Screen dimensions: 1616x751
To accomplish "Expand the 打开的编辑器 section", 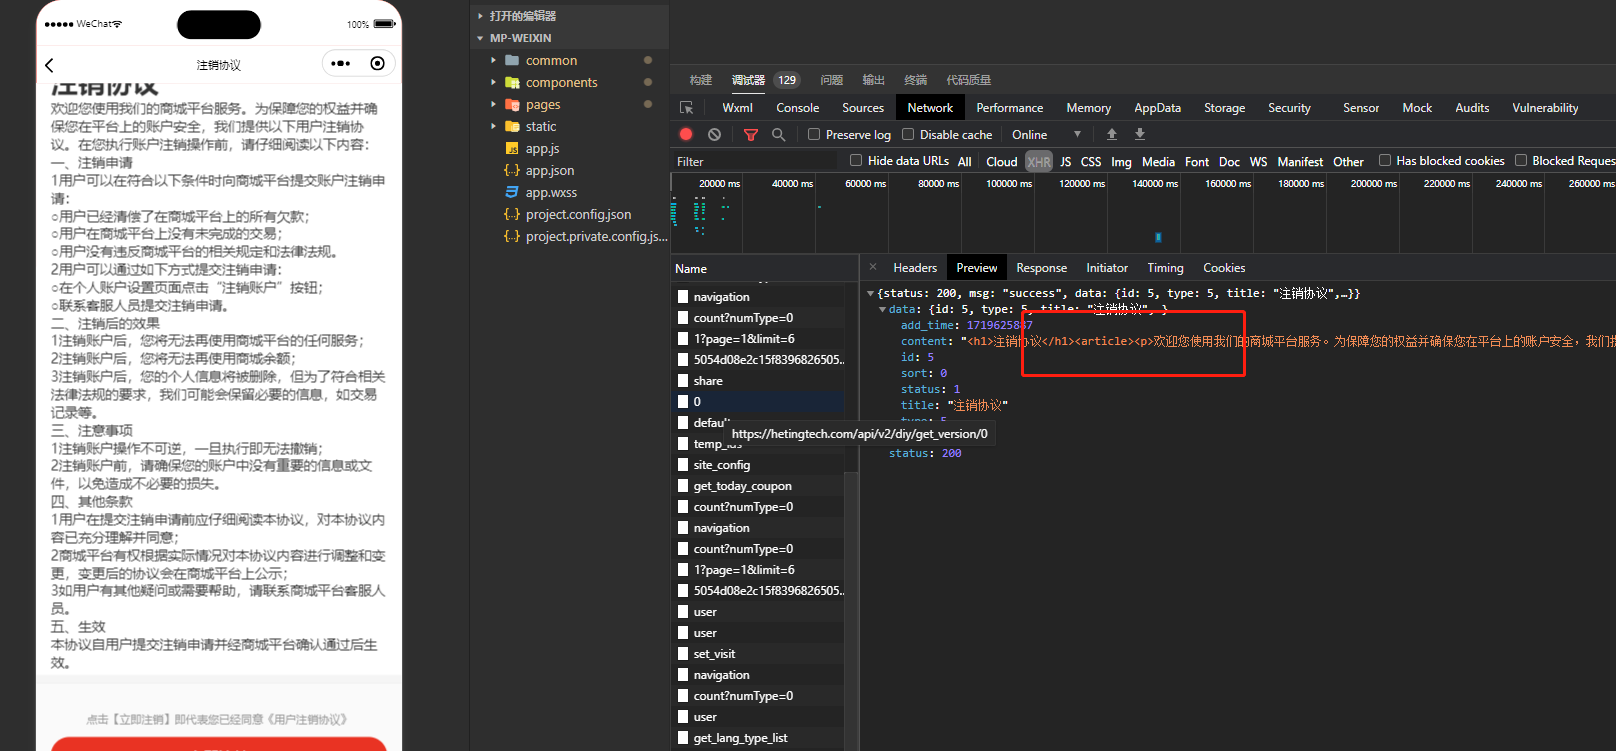I will (481, 16).
